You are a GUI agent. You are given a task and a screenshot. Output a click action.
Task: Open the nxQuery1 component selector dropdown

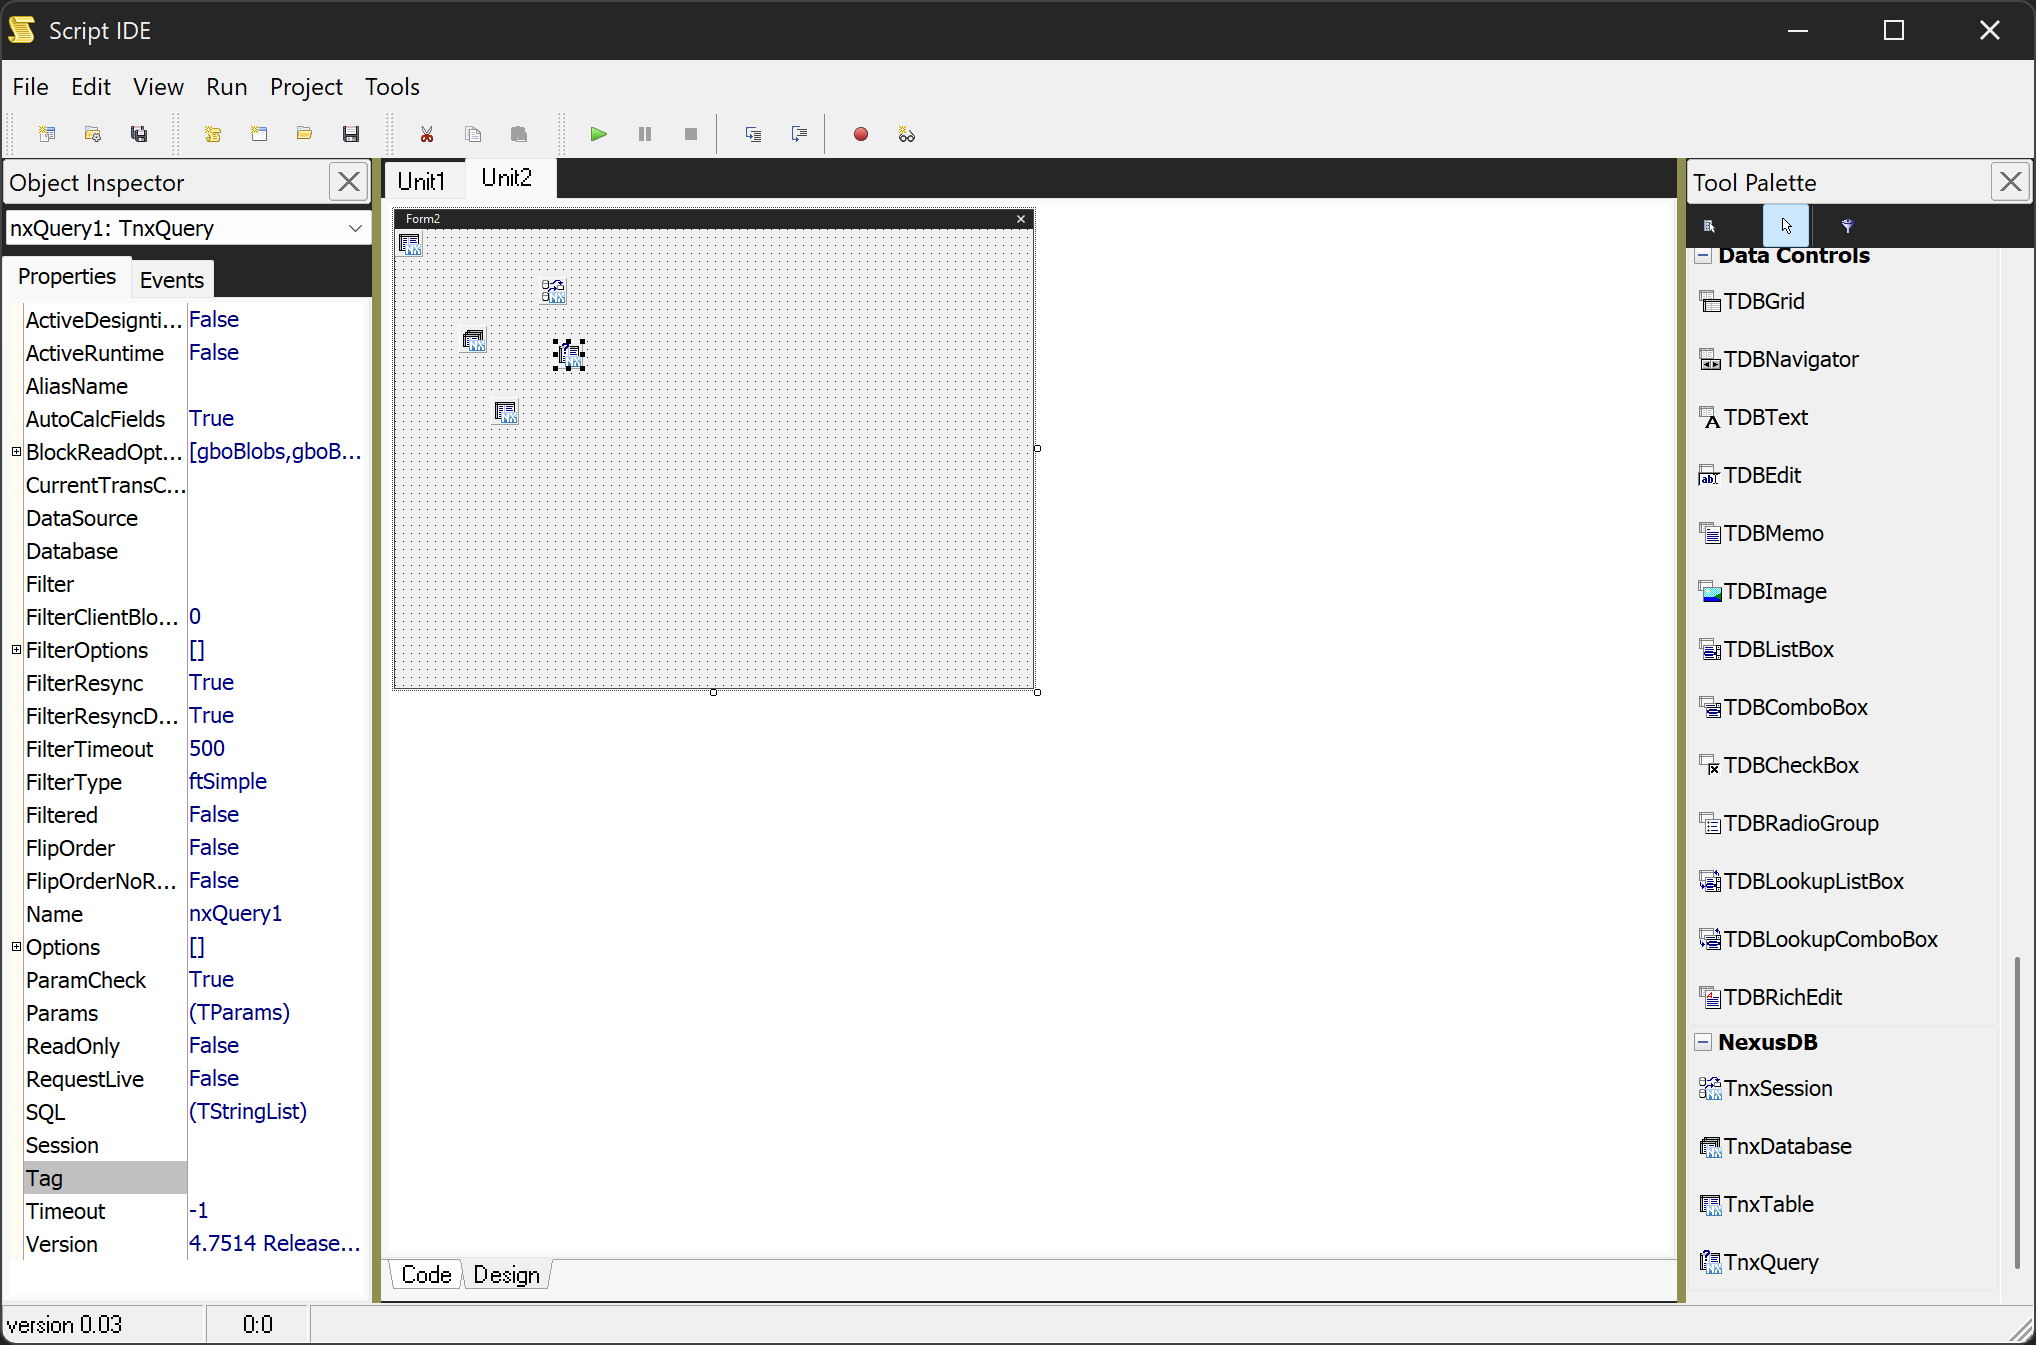(355, 228)
